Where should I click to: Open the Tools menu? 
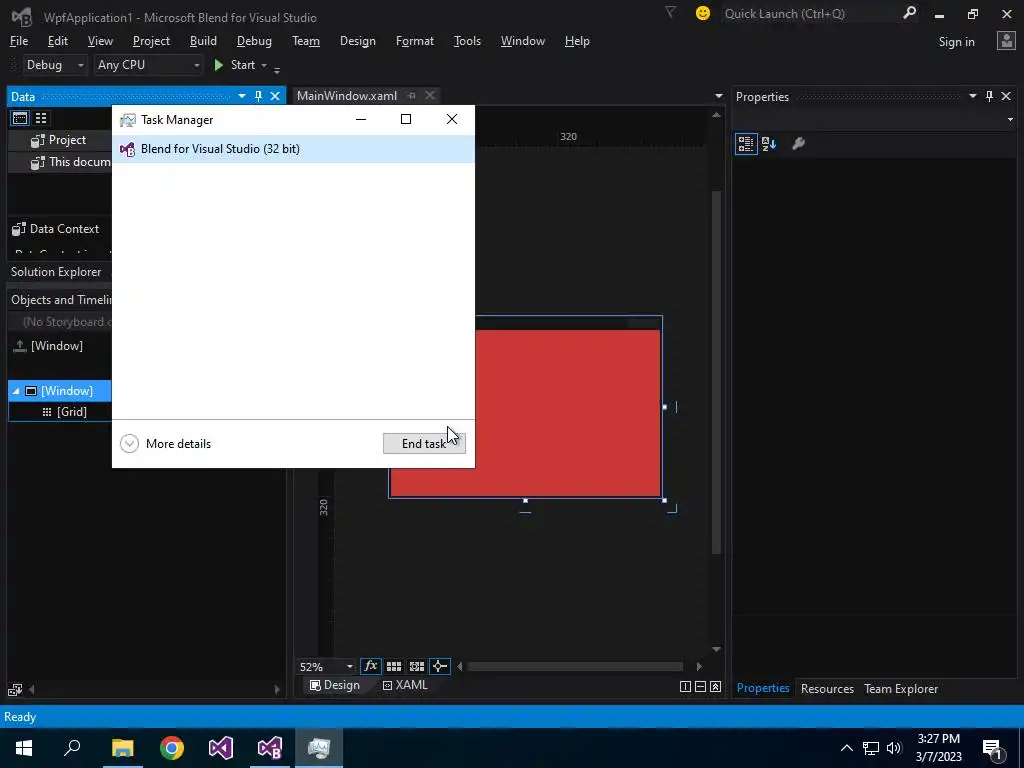coord(467,41)
